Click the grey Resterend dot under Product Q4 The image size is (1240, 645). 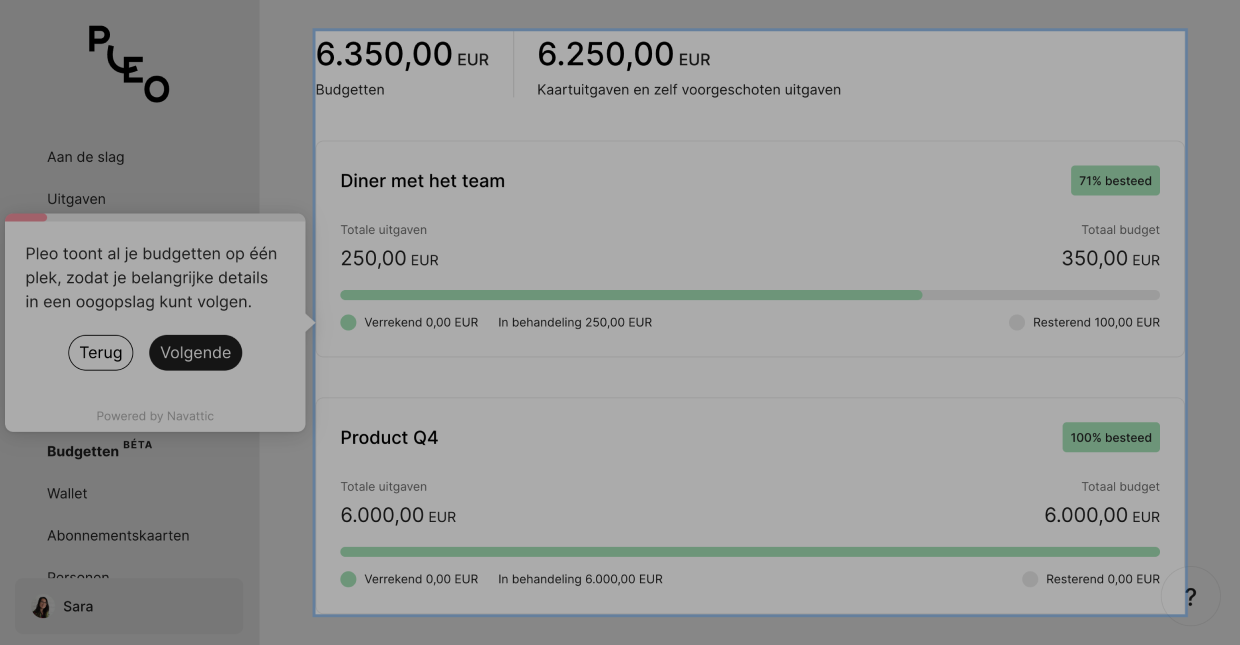click(x=1030, y=579)
